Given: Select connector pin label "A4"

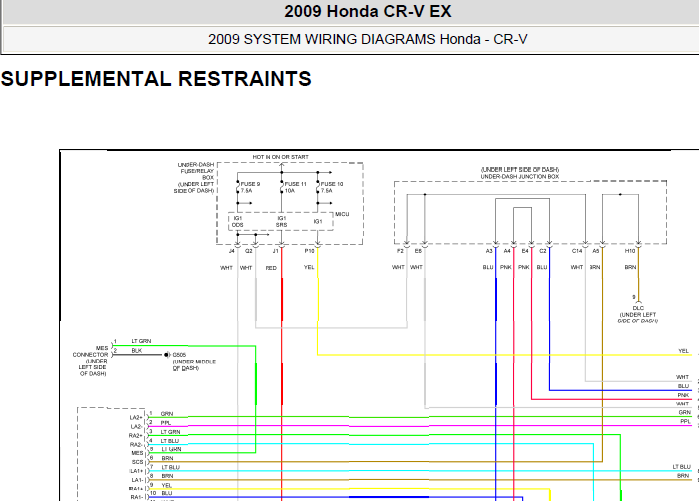Looking at the screenshot, I should pos(507,251).
